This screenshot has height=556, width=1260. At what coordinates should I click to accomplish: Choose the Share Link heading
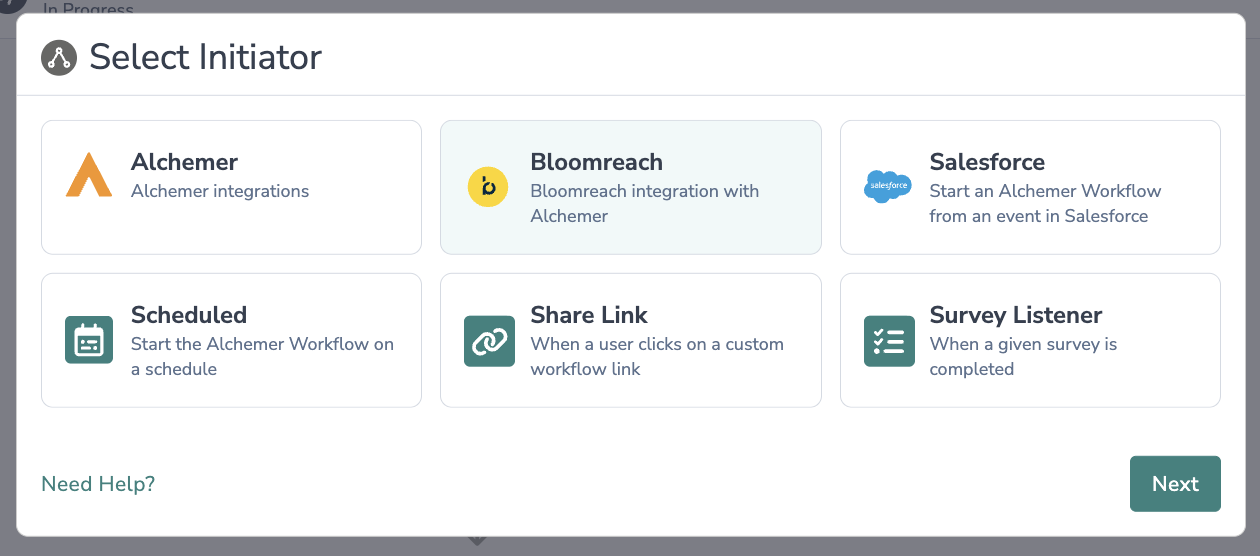click(x=589, y=315)
